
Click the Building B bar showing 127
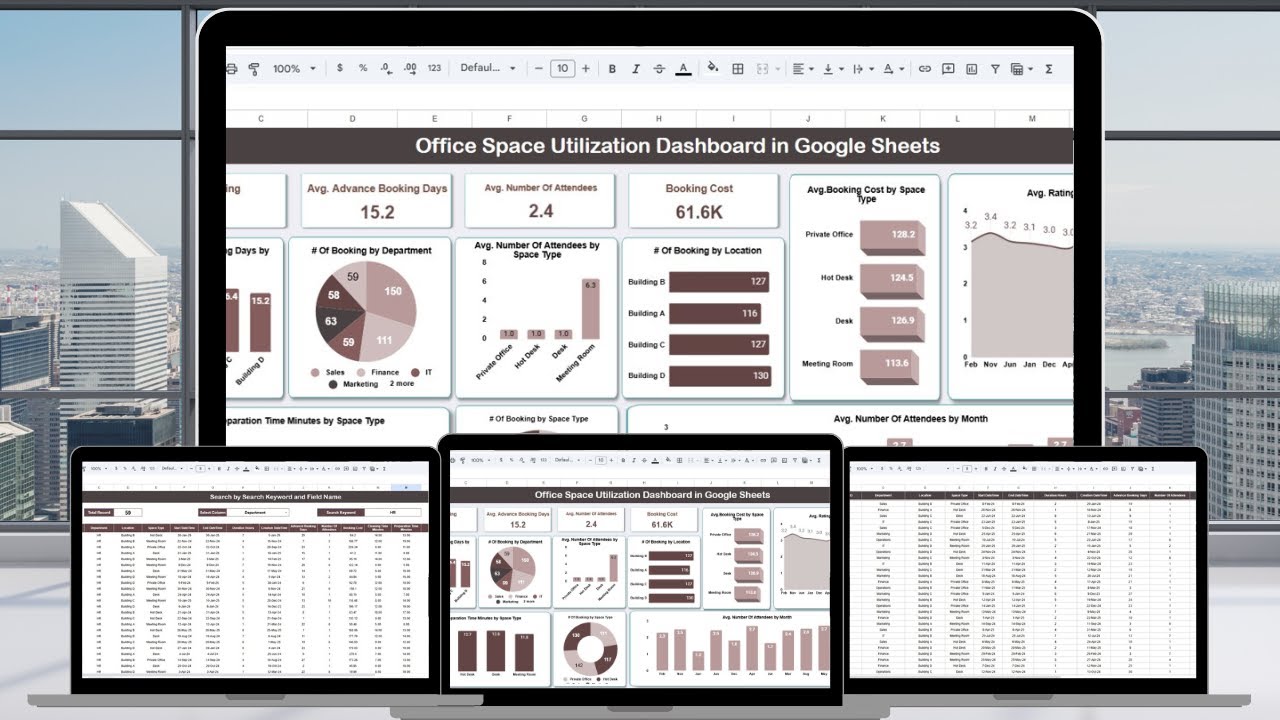(x=721, y=282)
